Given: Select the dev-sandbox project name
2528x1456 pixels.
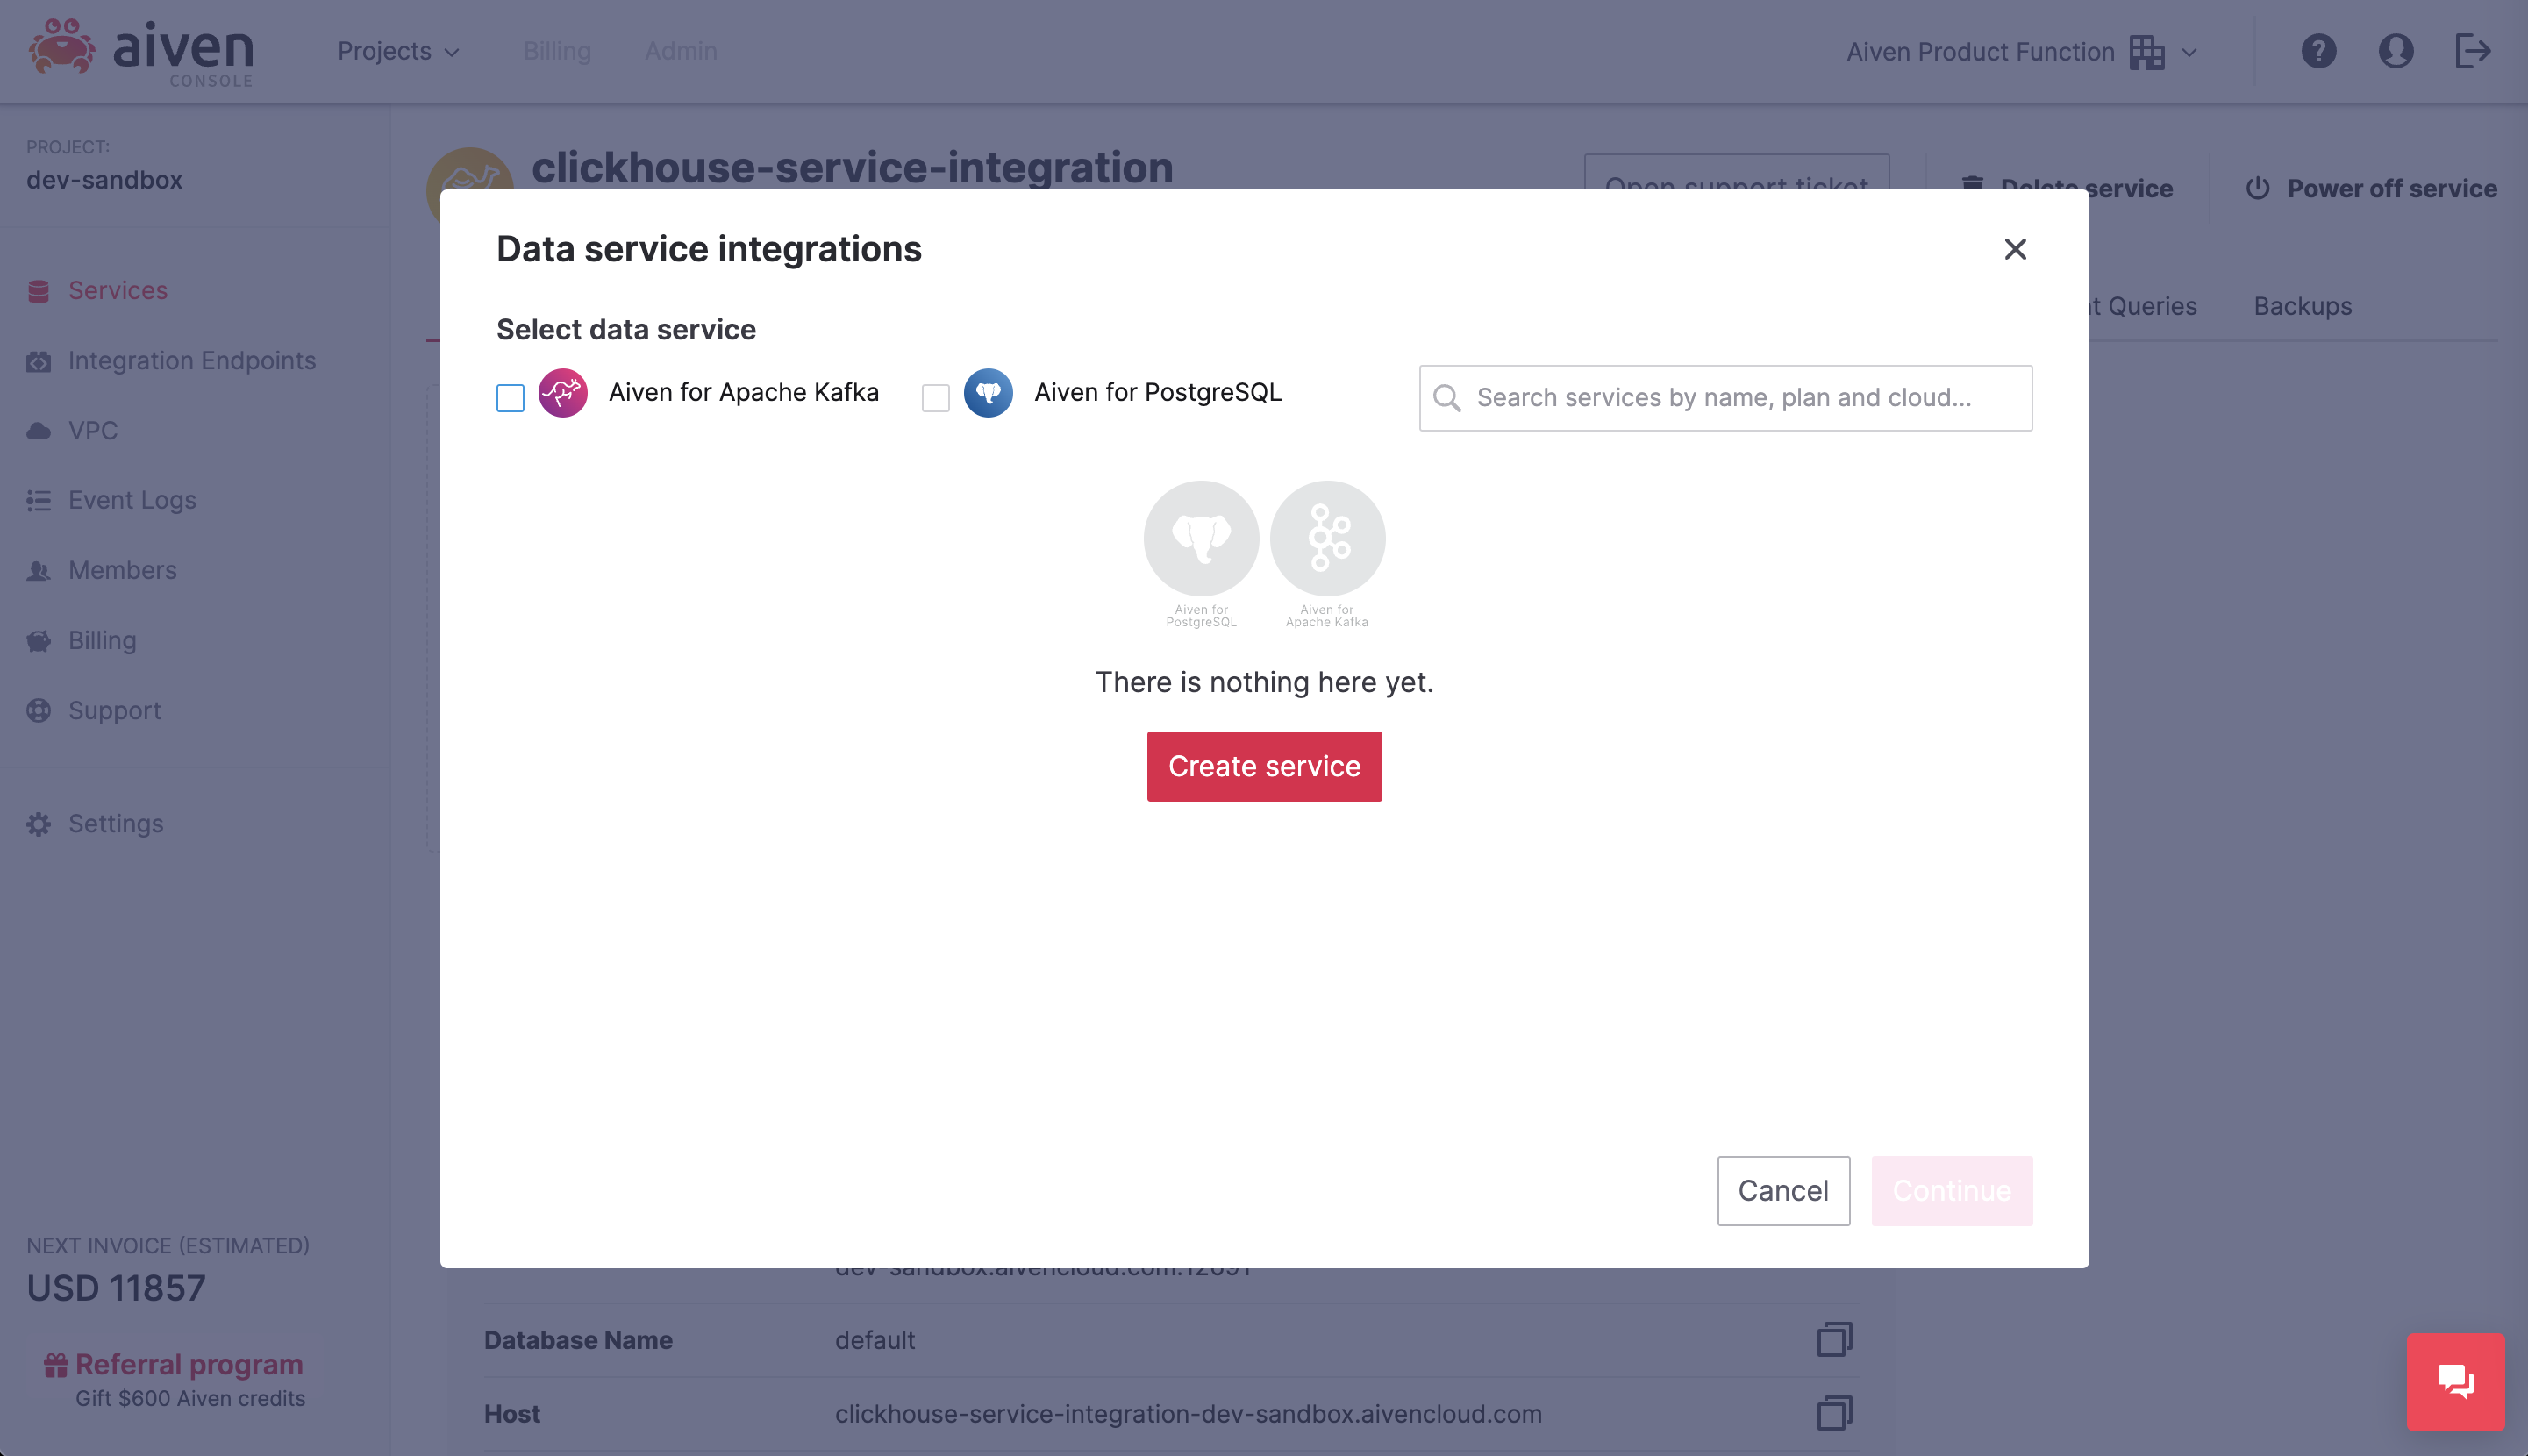Looking at the screenshot, I should [104, 180].
